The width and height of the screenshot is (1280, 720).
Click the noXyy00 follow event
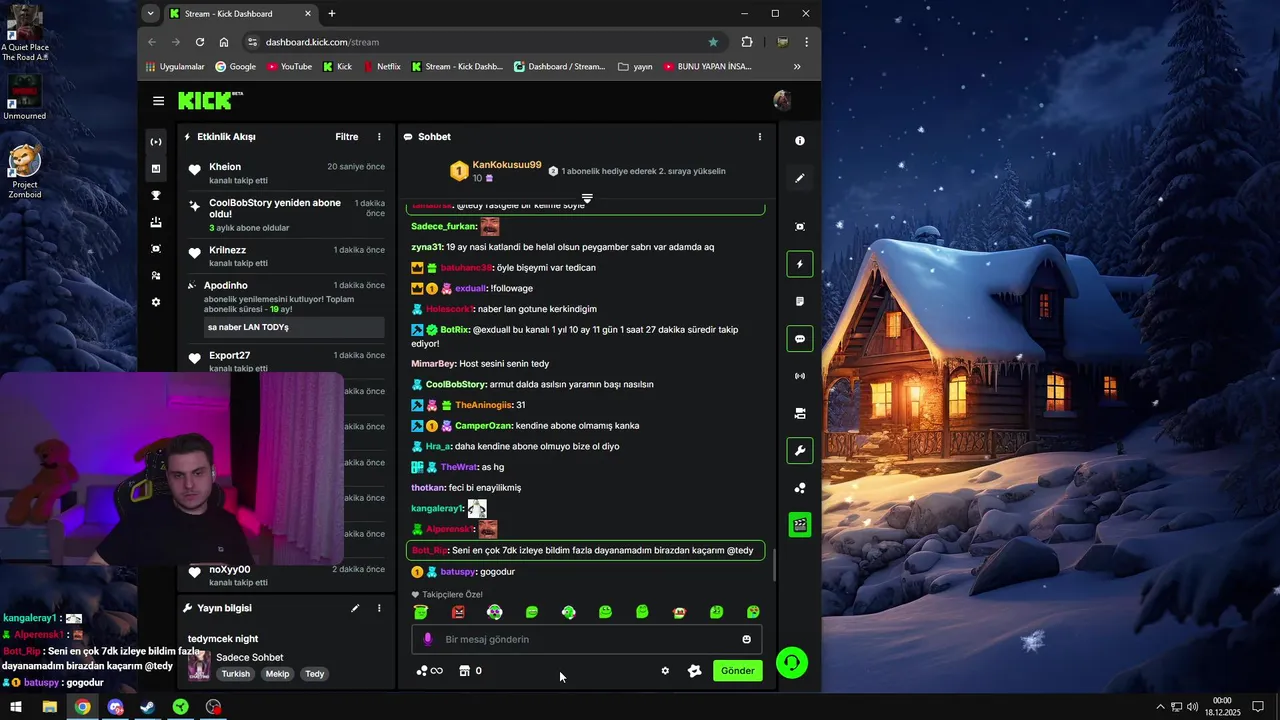click(286, 575)
